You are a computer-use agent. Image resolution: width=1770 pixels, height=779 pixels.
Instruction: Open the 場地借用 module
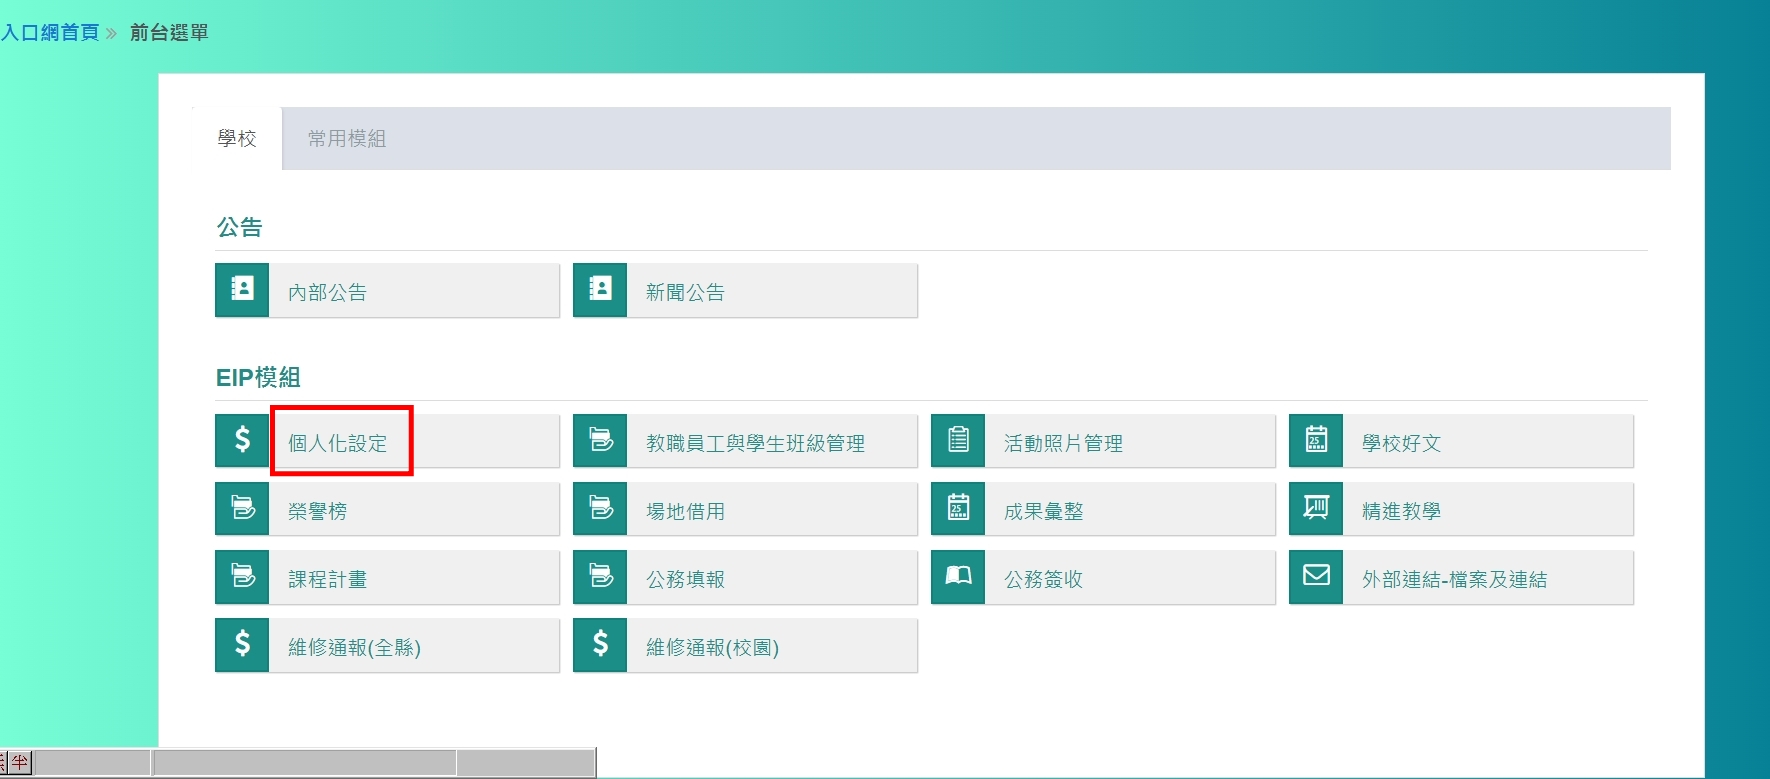click(x=685, y=511)
